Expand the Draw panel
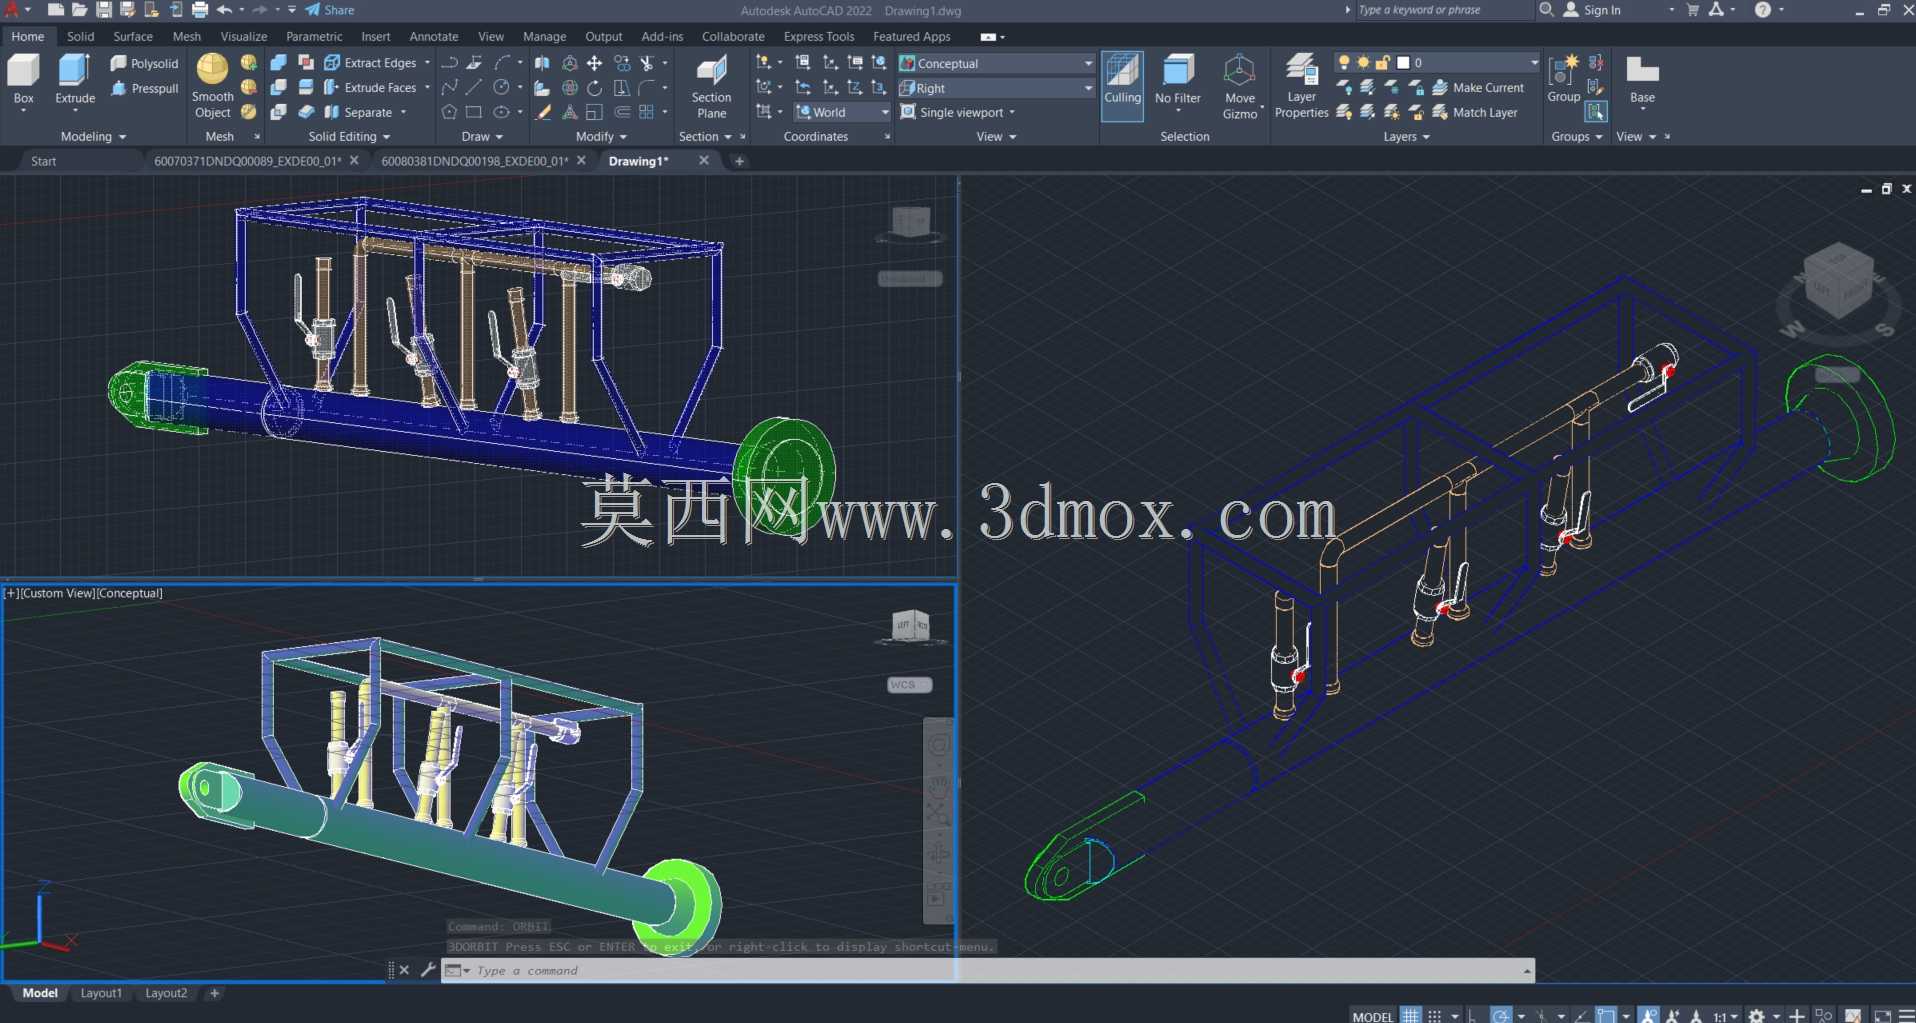The image size is (1916, 1023). [482, 136]
